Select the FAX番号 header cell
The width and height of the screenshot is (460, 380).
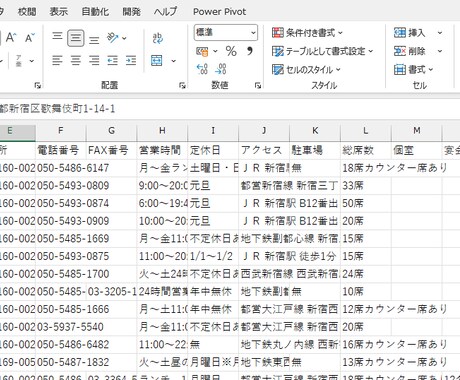[x=112, y=150]
